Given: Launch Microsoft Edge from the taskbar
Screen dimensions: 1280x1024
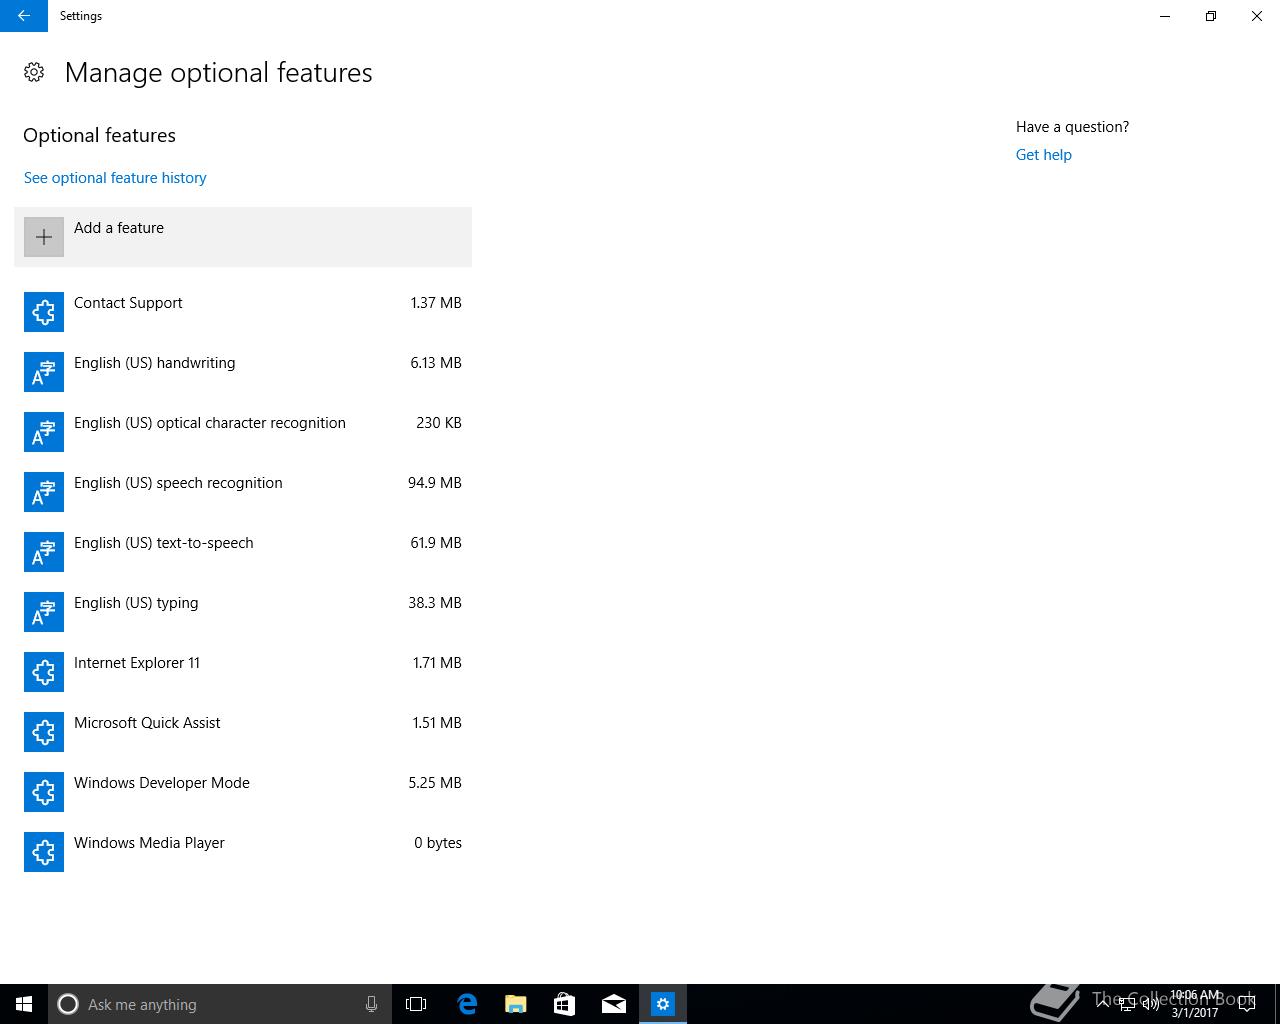Looking at the screenshot, I should pos(467,1004).
